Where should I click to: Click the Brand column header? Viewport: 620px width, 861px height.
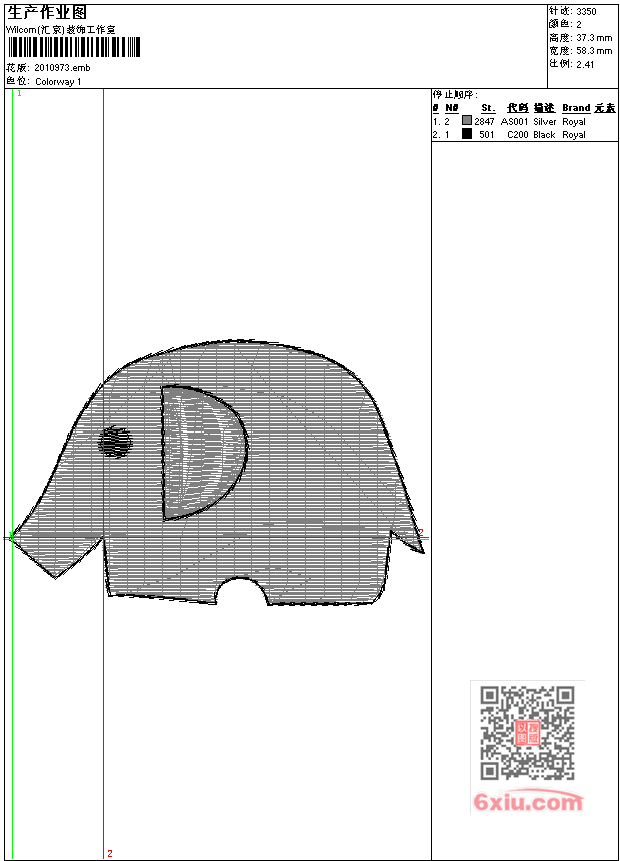tap(576, 108)
